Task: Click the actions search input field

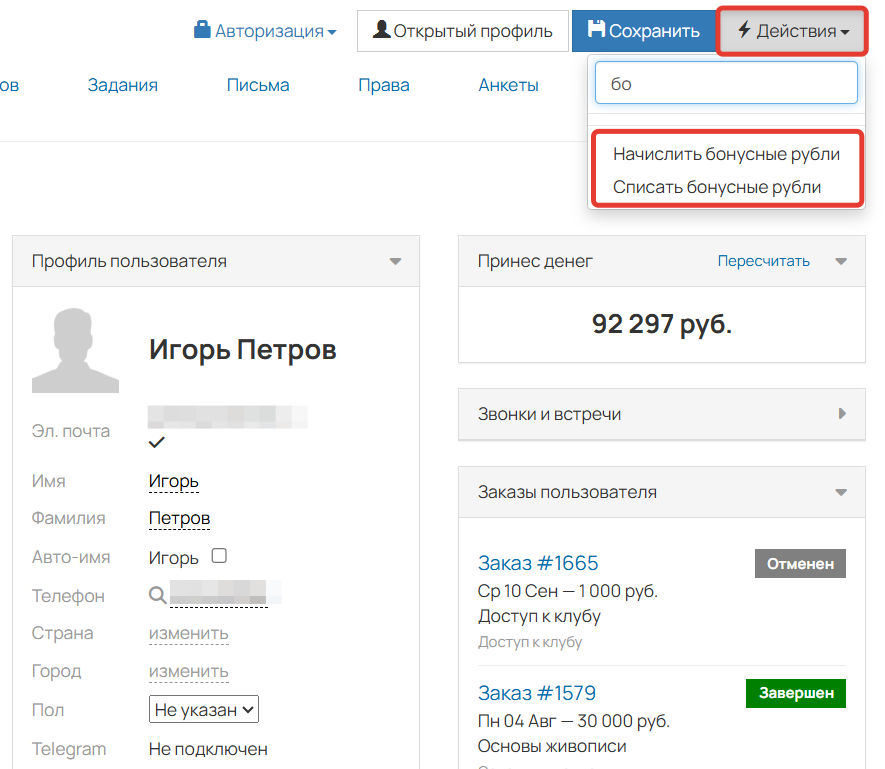Action: 726,84
